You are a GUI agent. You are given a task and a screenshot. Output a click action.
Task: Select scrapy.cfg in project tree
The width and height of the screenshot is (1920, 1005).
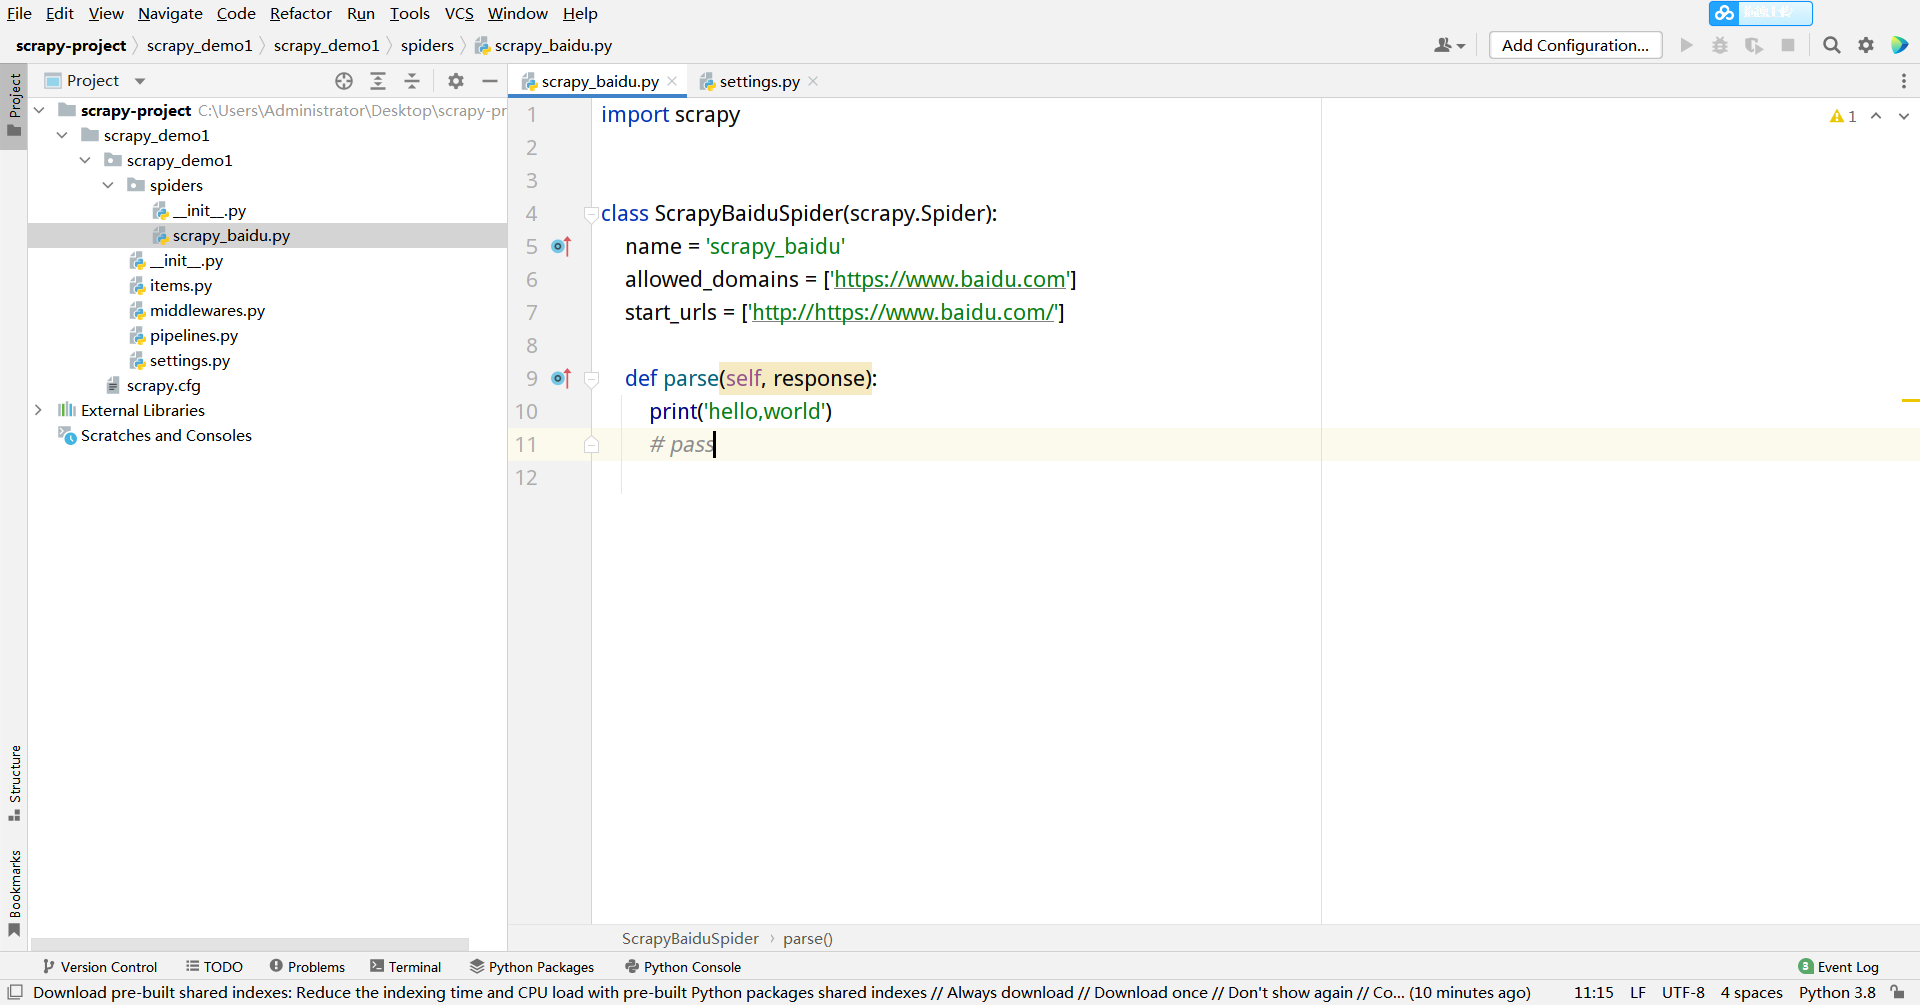pos(163,385)
